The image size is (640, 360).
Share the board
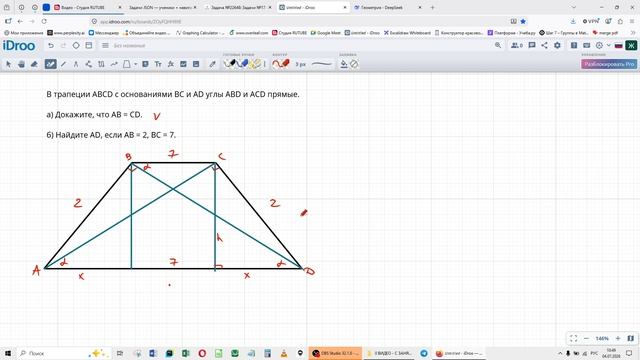[x=544, y=45]
